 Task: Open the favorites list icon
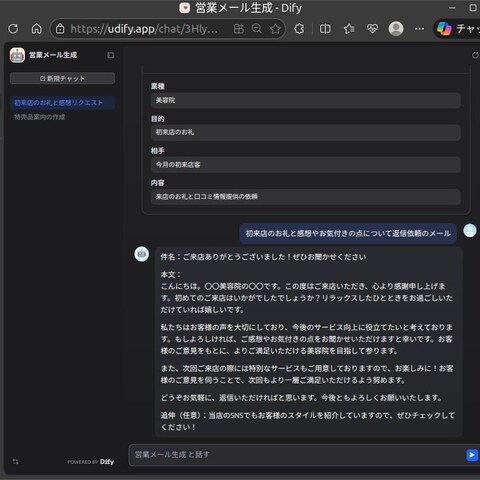click(349, 29)
